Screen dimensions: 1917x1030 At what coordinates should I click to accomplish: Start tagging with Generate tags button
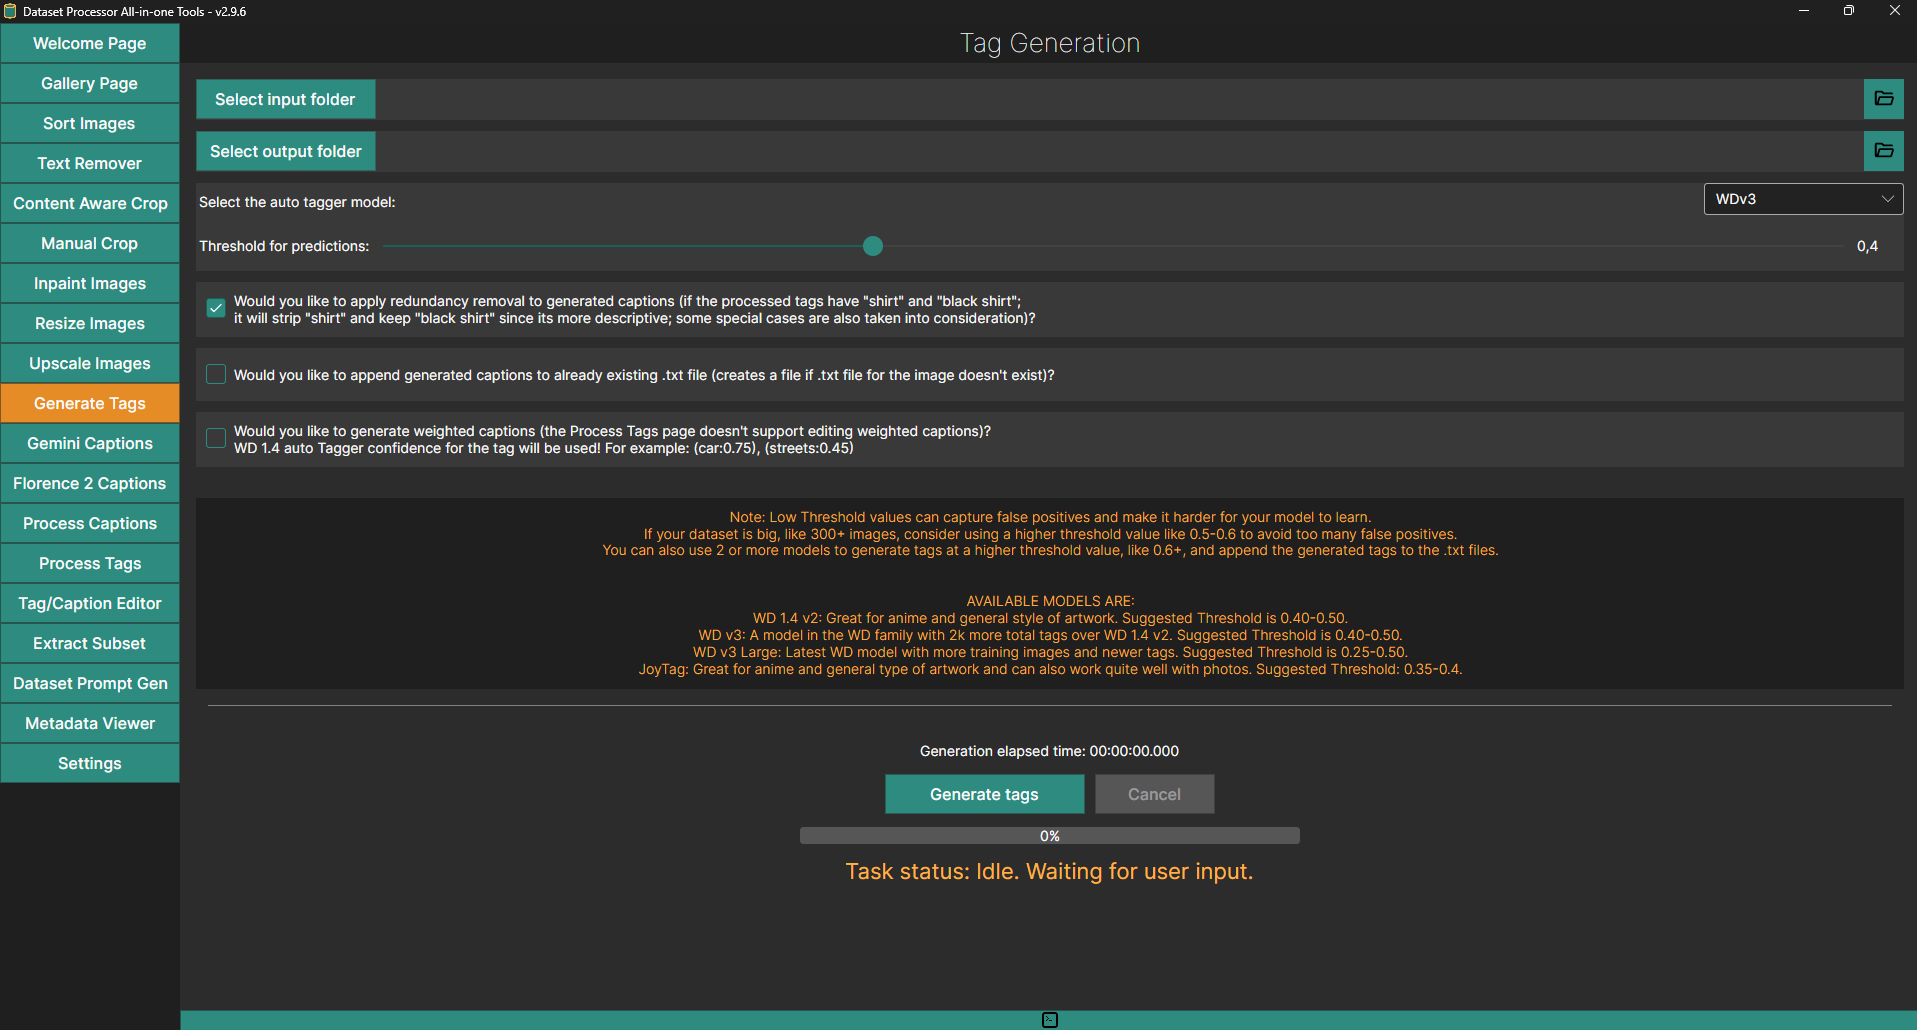click(984, 794)
